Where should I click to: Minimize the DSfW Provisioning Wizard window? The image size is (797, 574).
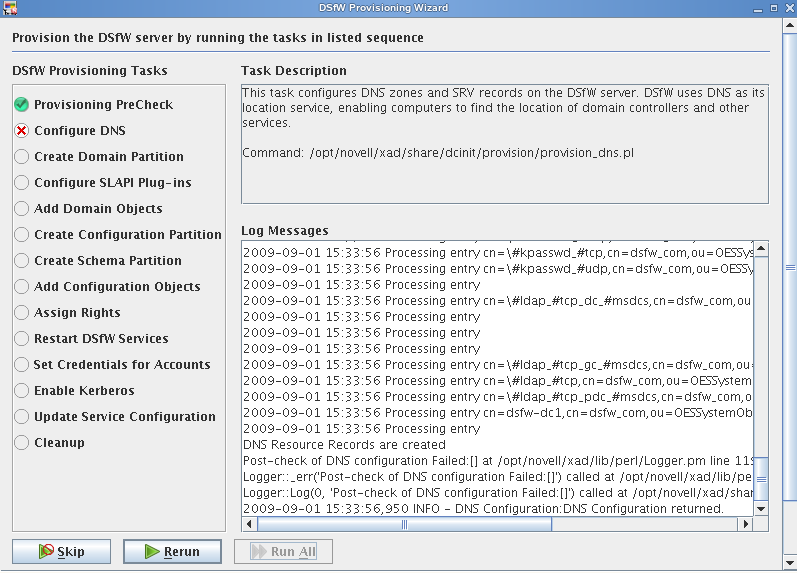click(758, 9)
